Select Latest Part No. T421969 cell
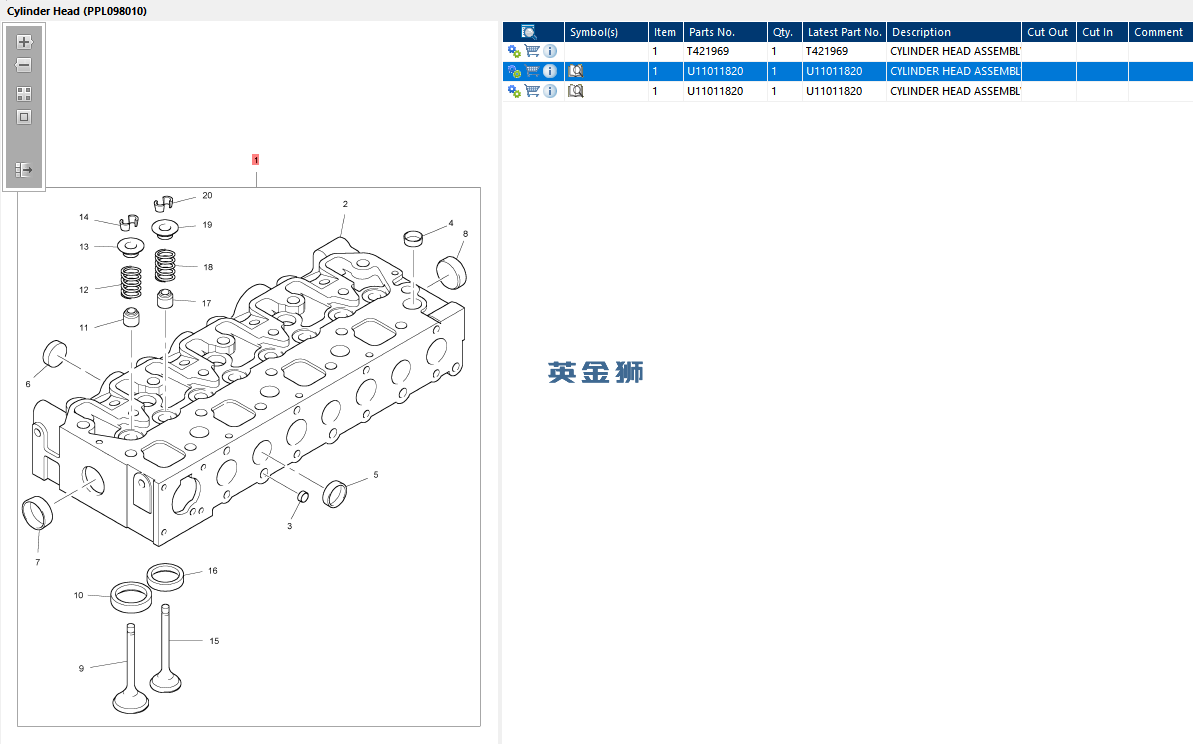The height and width of the screenshot is (744, 1193). point(844,51)
